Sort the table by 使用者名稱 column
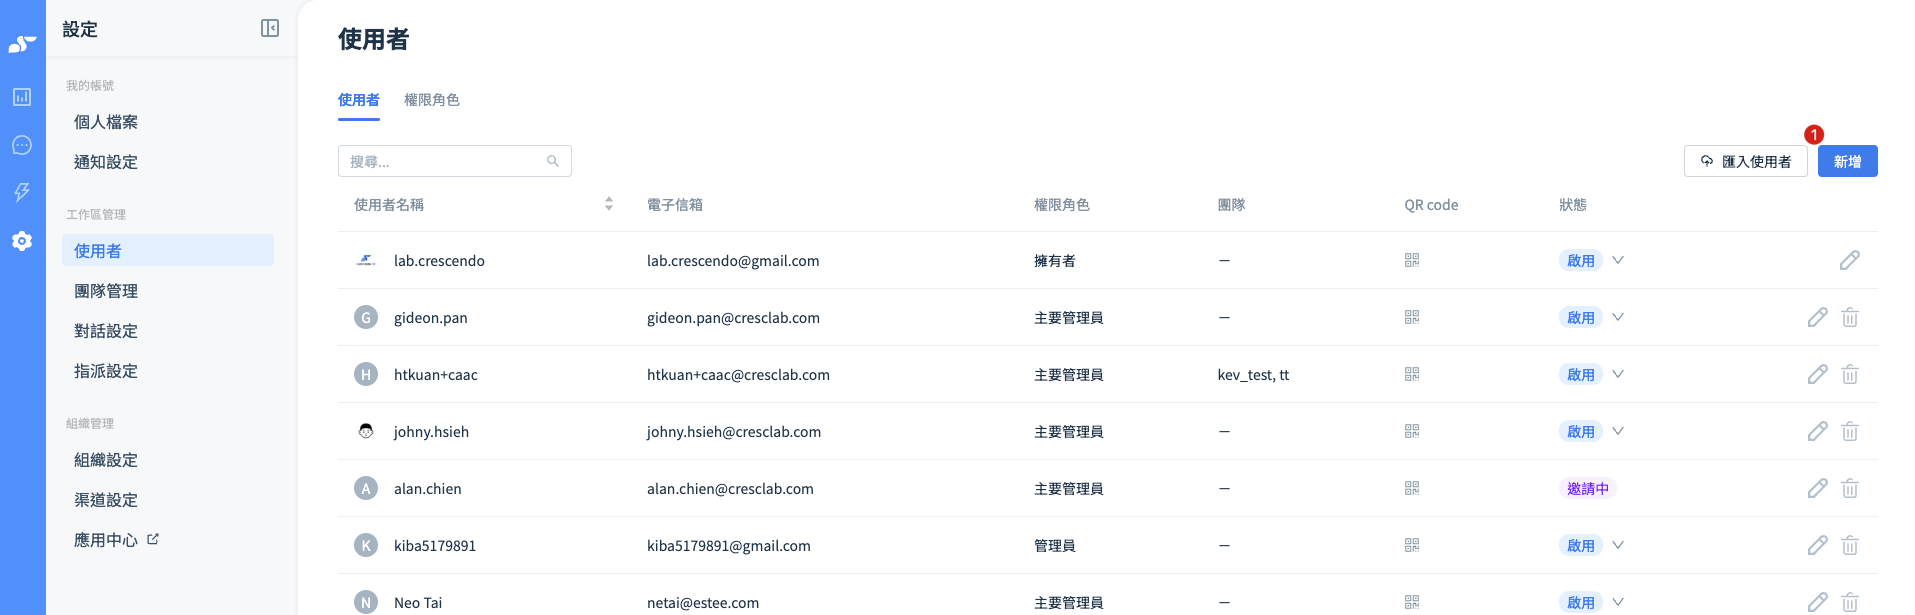 tap(608, 204)
